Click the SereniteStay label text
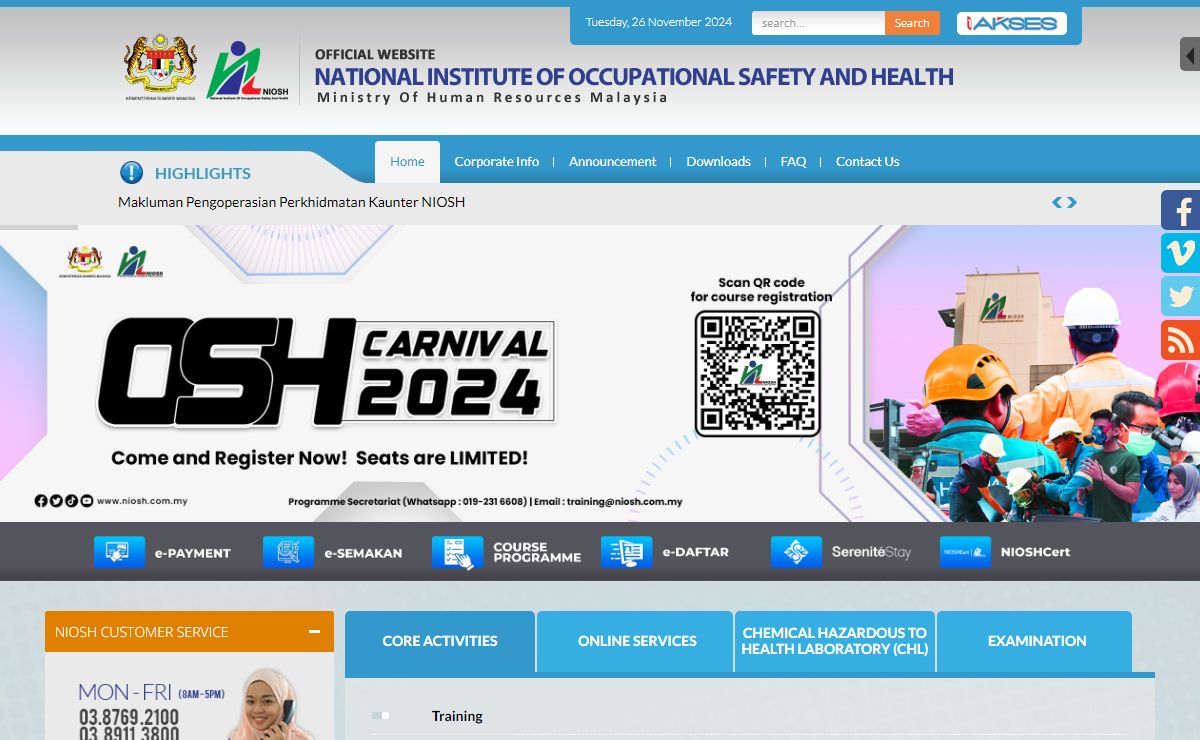The image size is (1200, 740). point(871,552)
